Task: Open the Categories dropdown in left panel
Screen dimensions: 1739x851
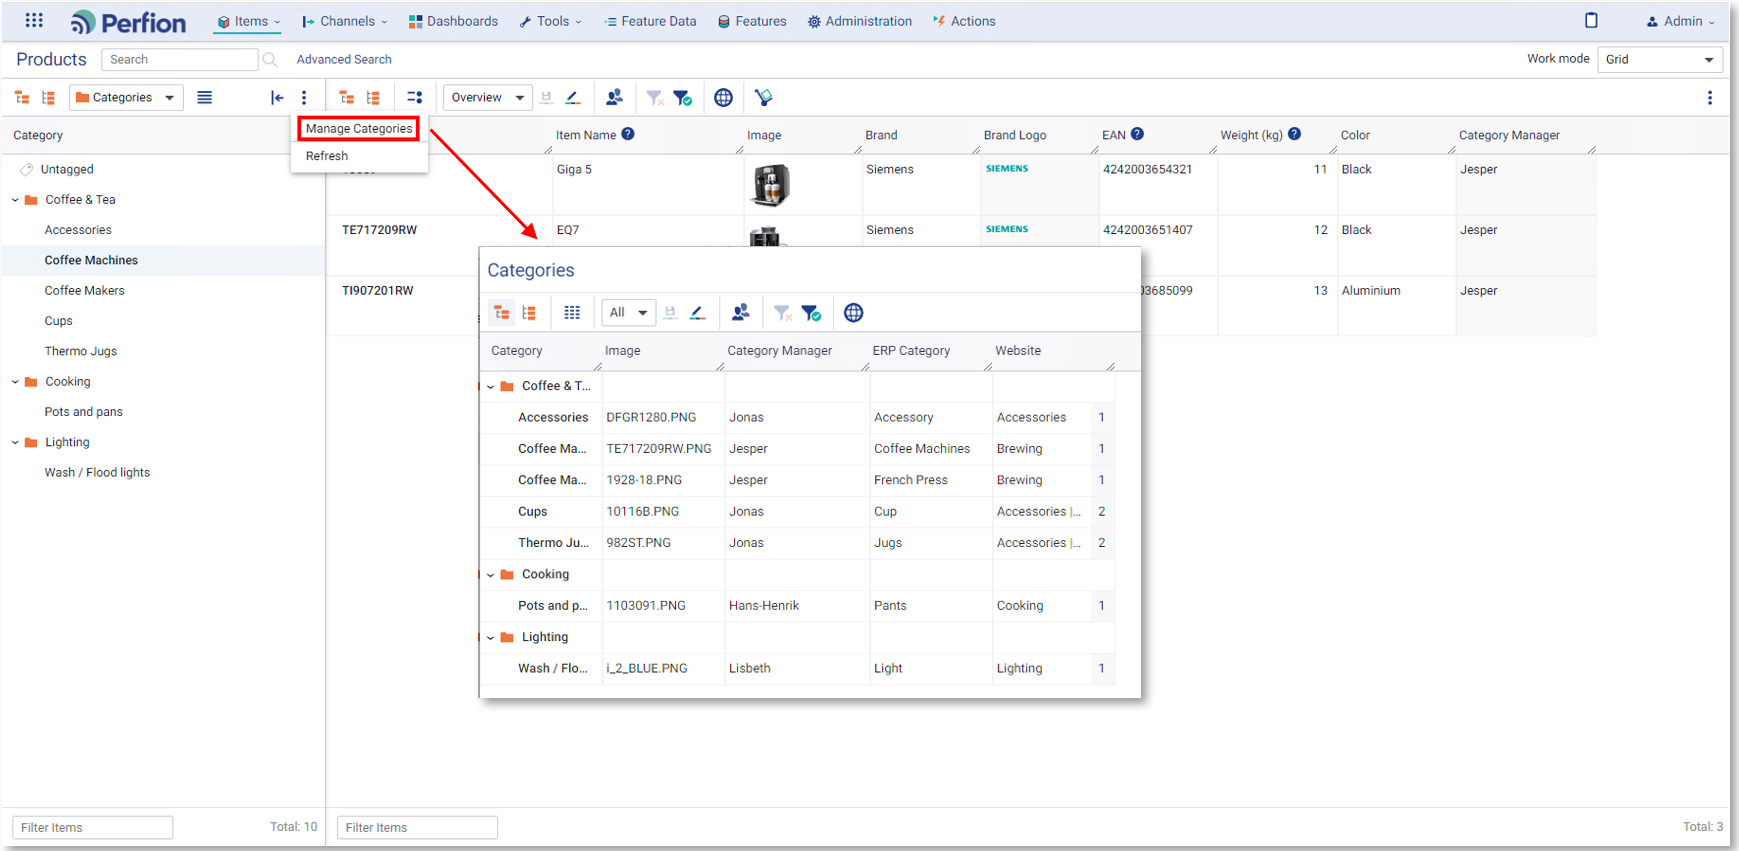Action: (x=126, y=97)
